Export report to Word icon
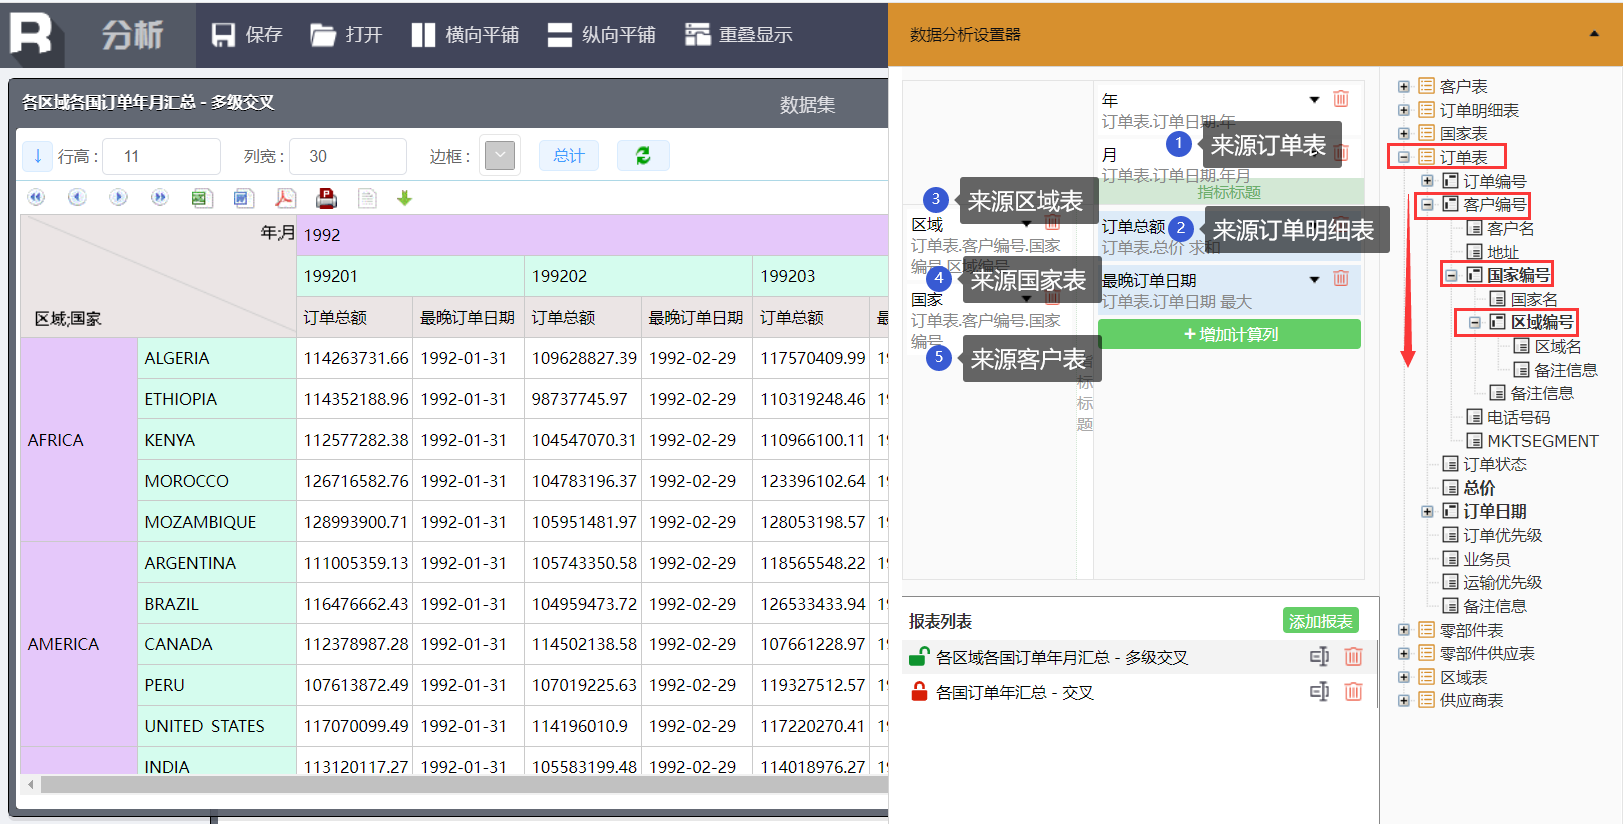This screenshot has width=1623, height=824. tap(243, 198)
